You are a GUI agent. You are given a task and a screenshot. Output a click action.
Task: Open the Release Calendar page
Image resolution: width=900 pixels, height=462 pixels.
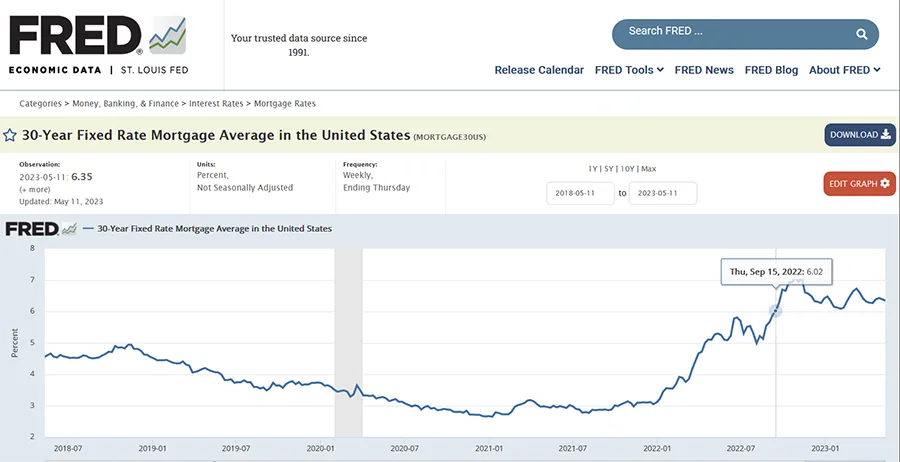point(539,70)
